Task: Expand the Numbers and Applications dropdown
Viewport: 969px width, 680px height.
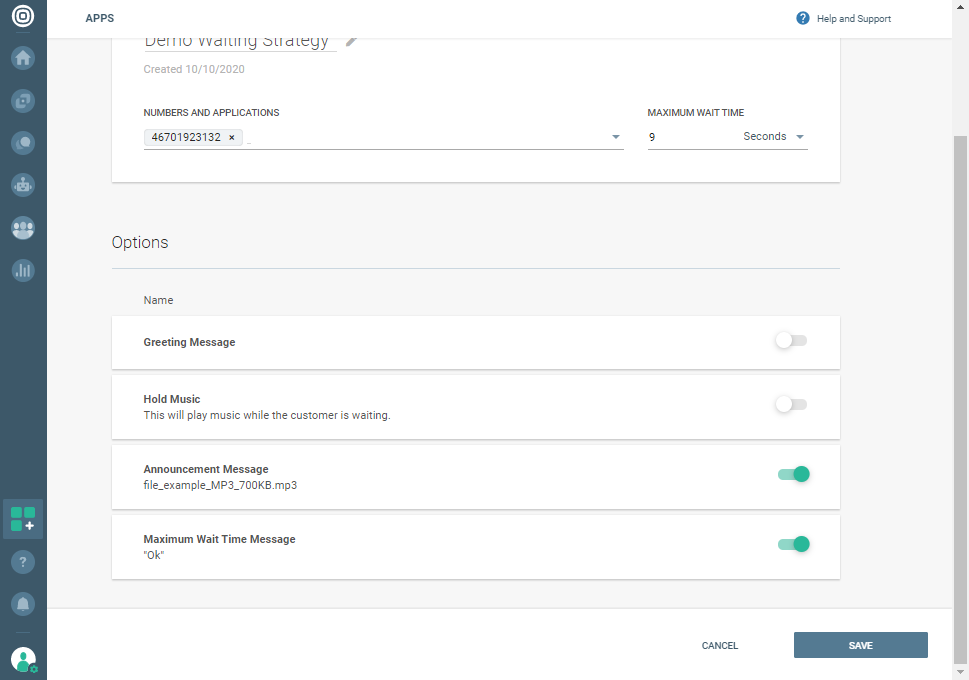Action: tap(616, 137)
